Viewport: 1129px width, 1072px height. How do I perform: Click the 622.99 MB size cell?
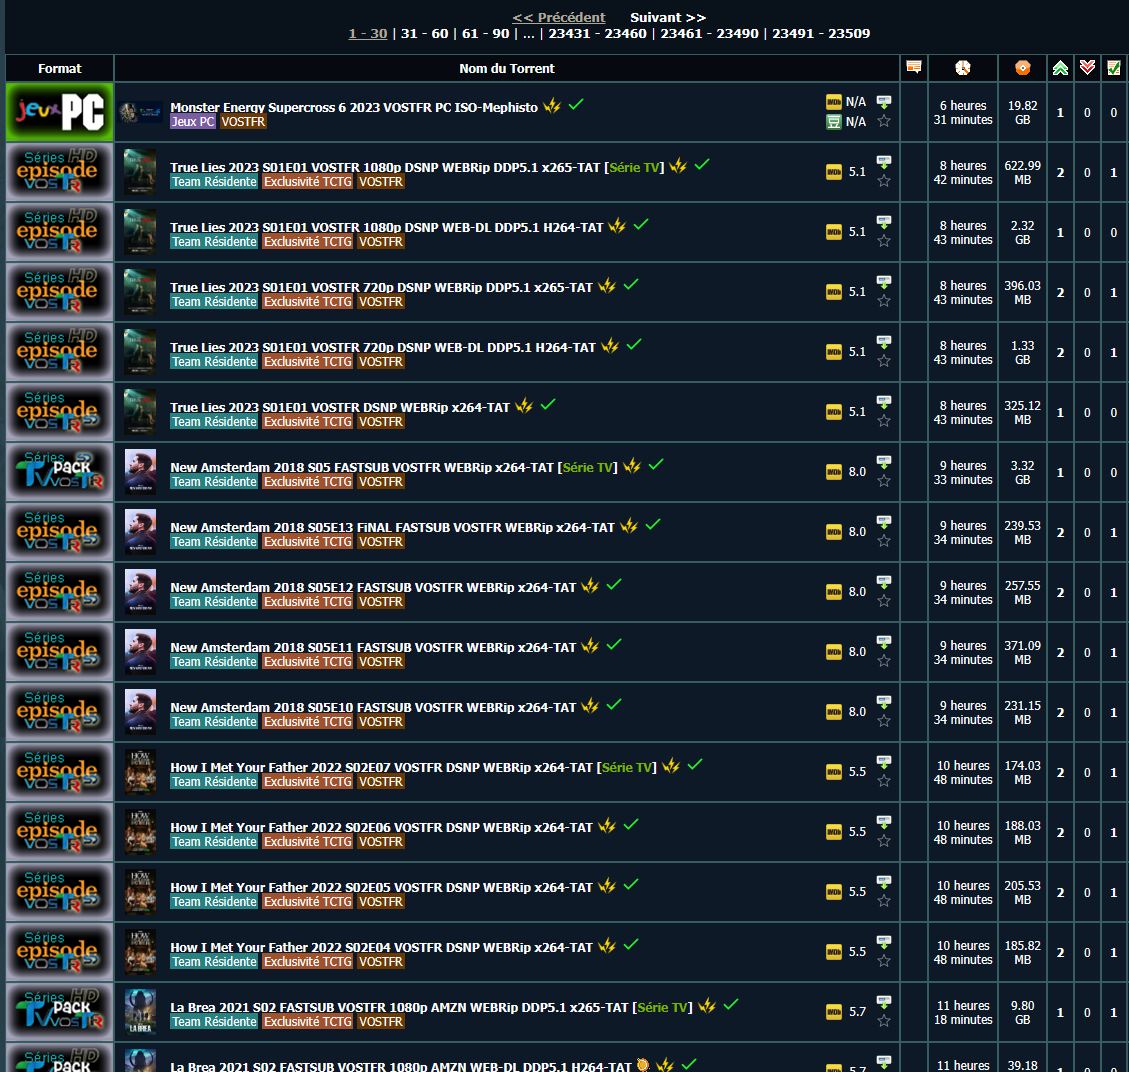point(1022,173)
